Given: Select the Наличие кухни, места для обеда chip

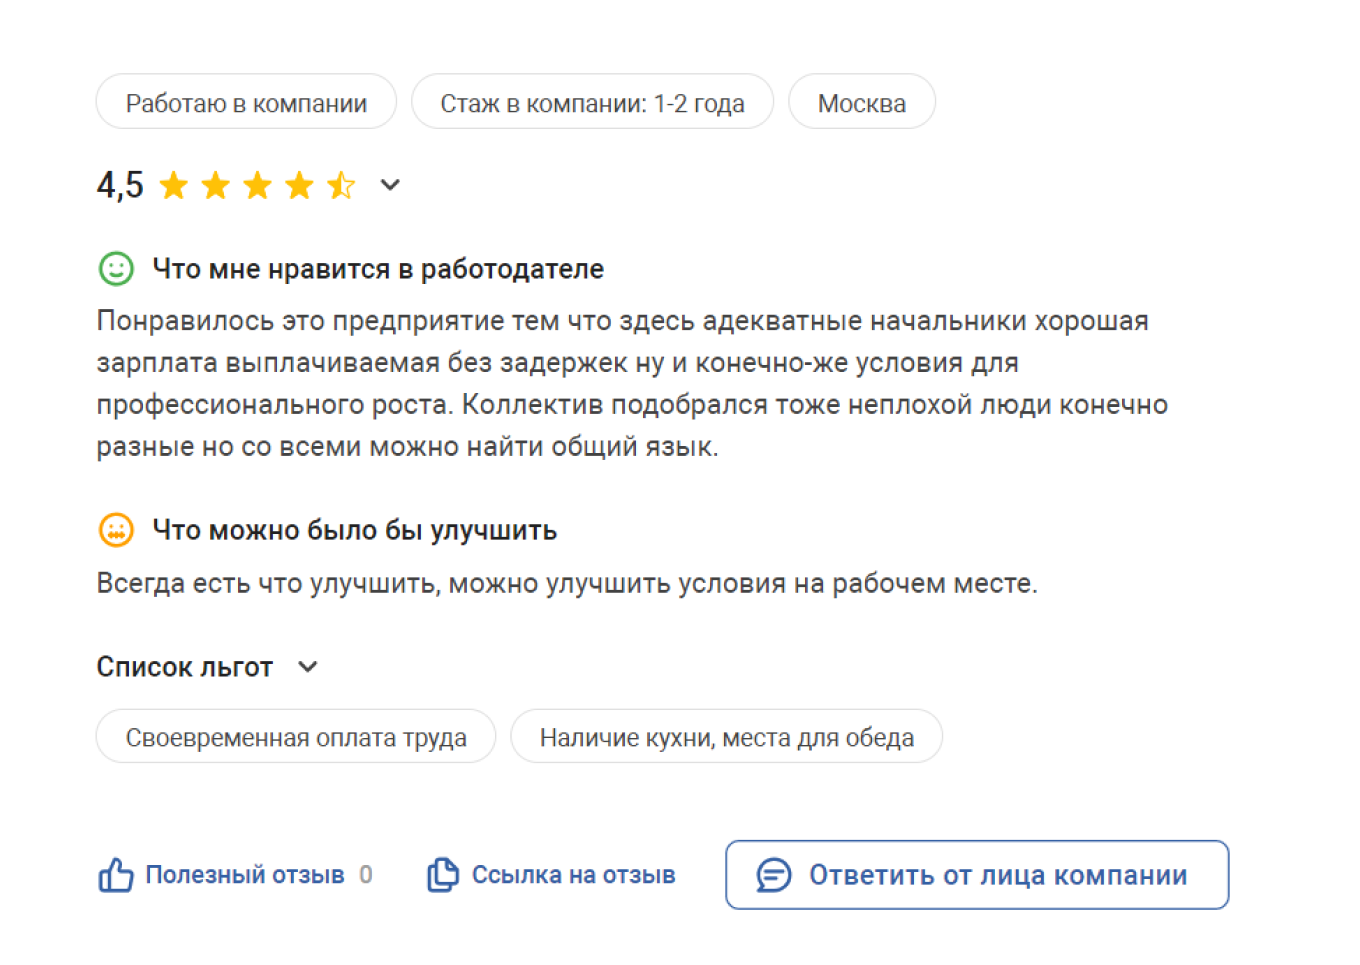Looking at the screenshot, I should coord(726,736).
